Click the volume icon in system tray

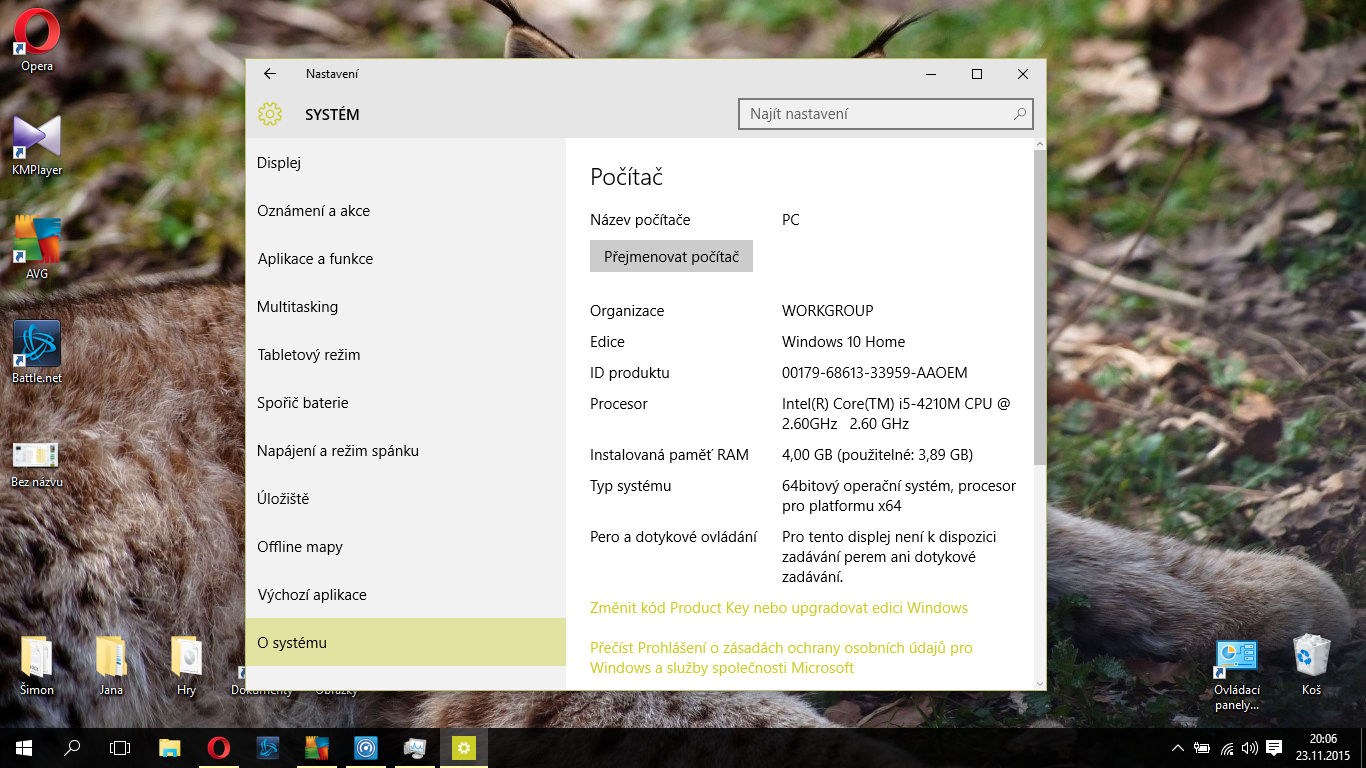coord(1249,748)
